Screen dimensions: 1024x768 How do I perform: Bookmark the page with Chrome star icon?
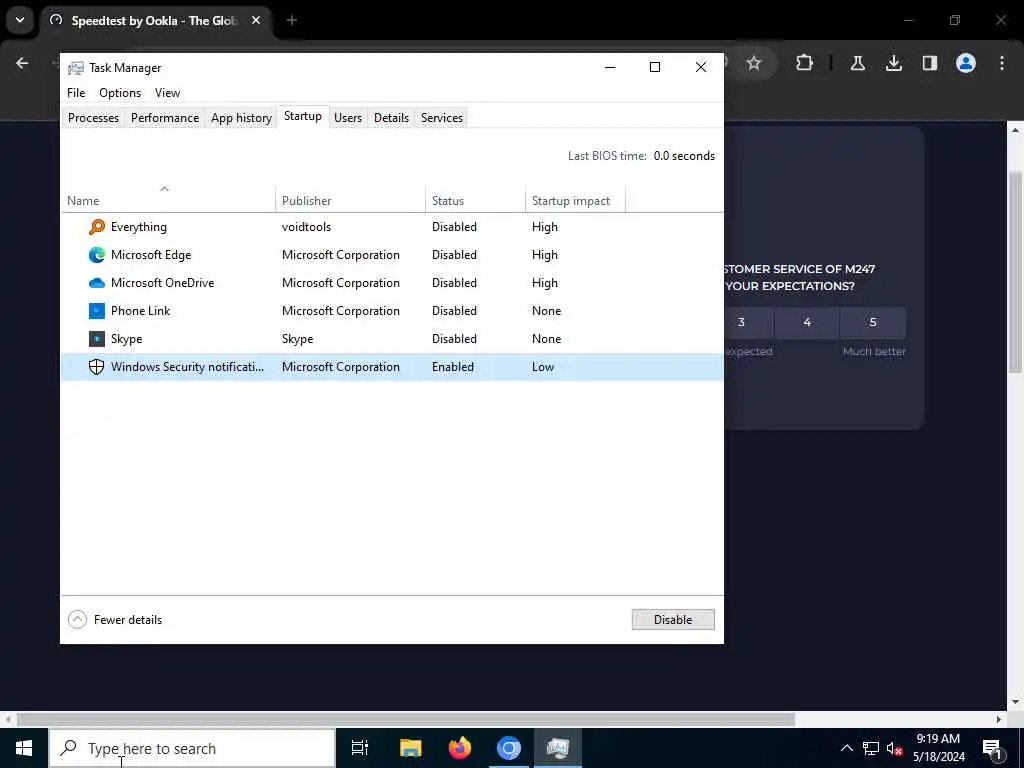point(754,63)
